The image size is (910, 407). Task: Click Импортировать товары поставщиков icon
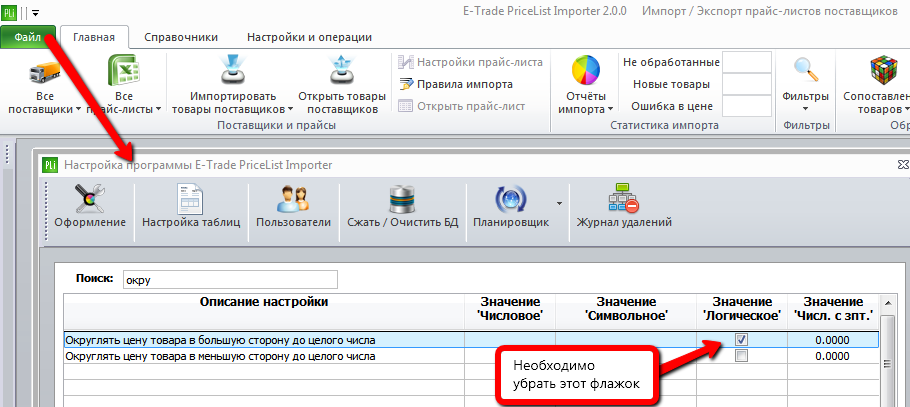click(233, 72)
